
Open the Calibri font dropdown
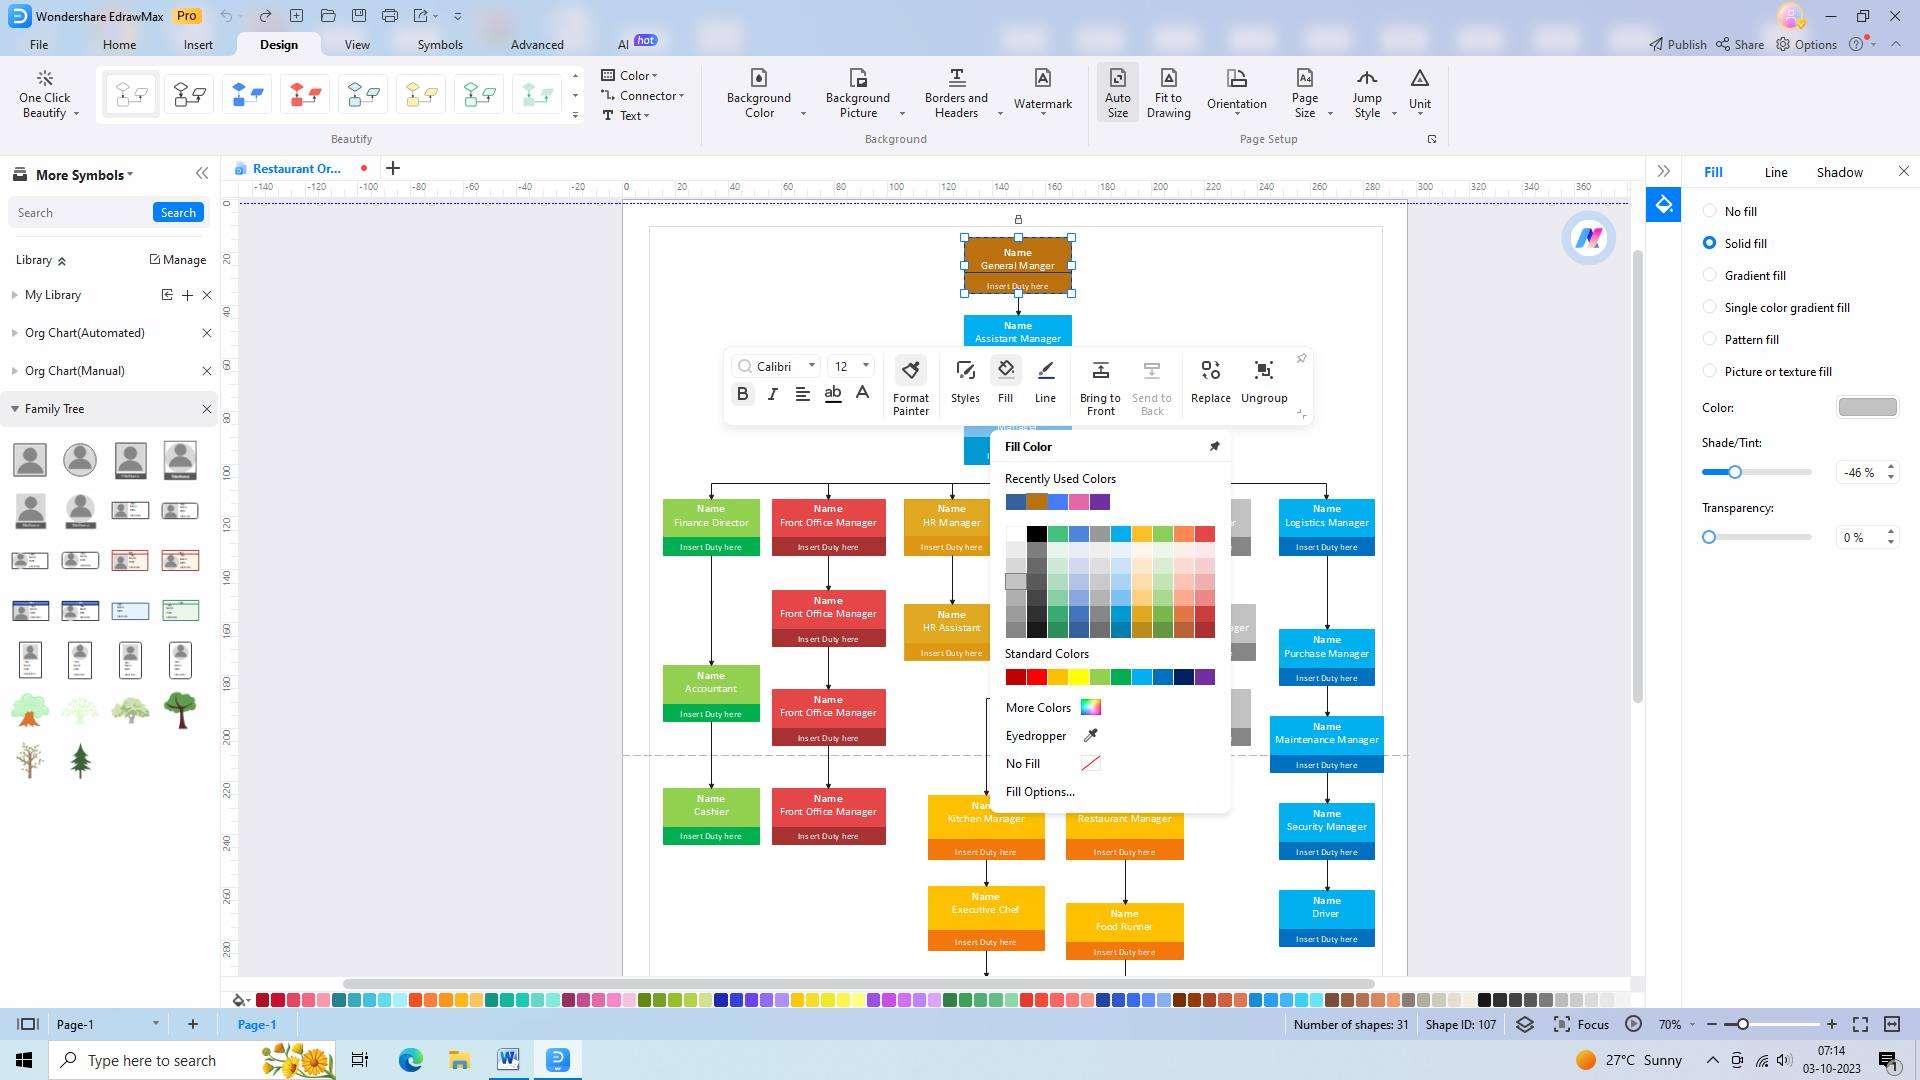tap(812, 366)
